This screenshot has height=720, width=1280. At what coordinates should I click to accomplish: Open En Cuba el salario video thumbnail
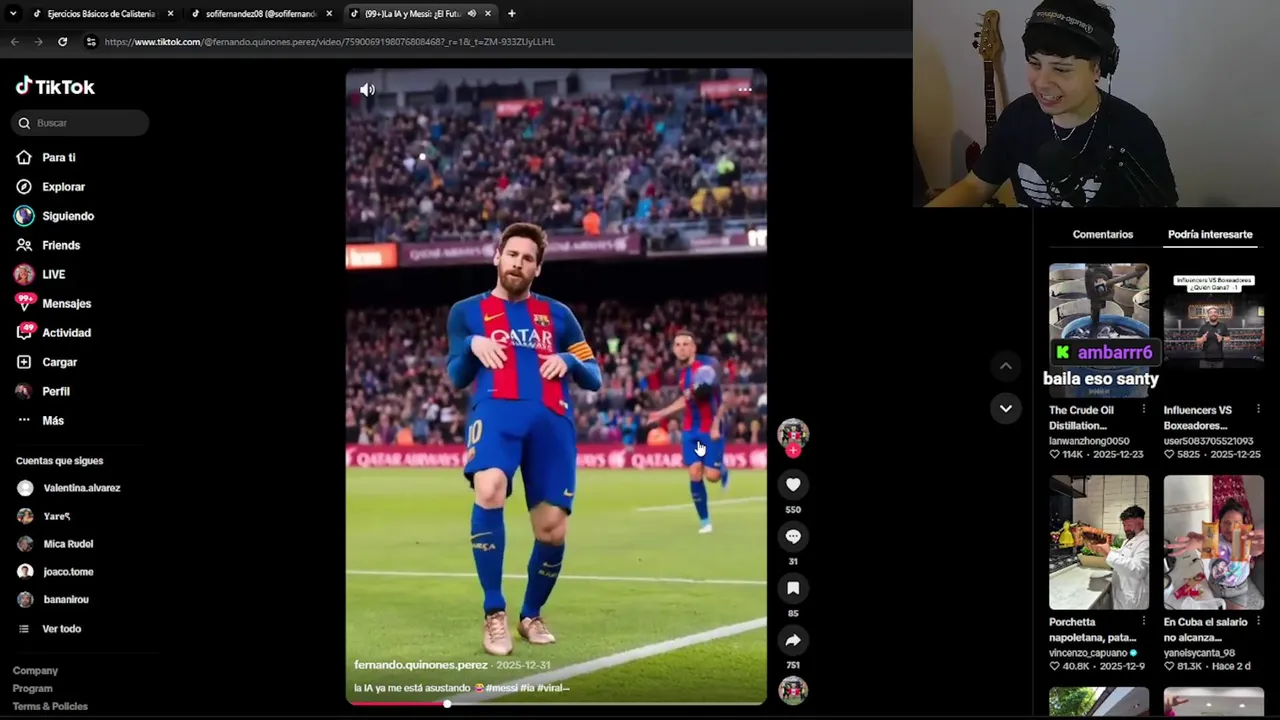pos(1213,542)
